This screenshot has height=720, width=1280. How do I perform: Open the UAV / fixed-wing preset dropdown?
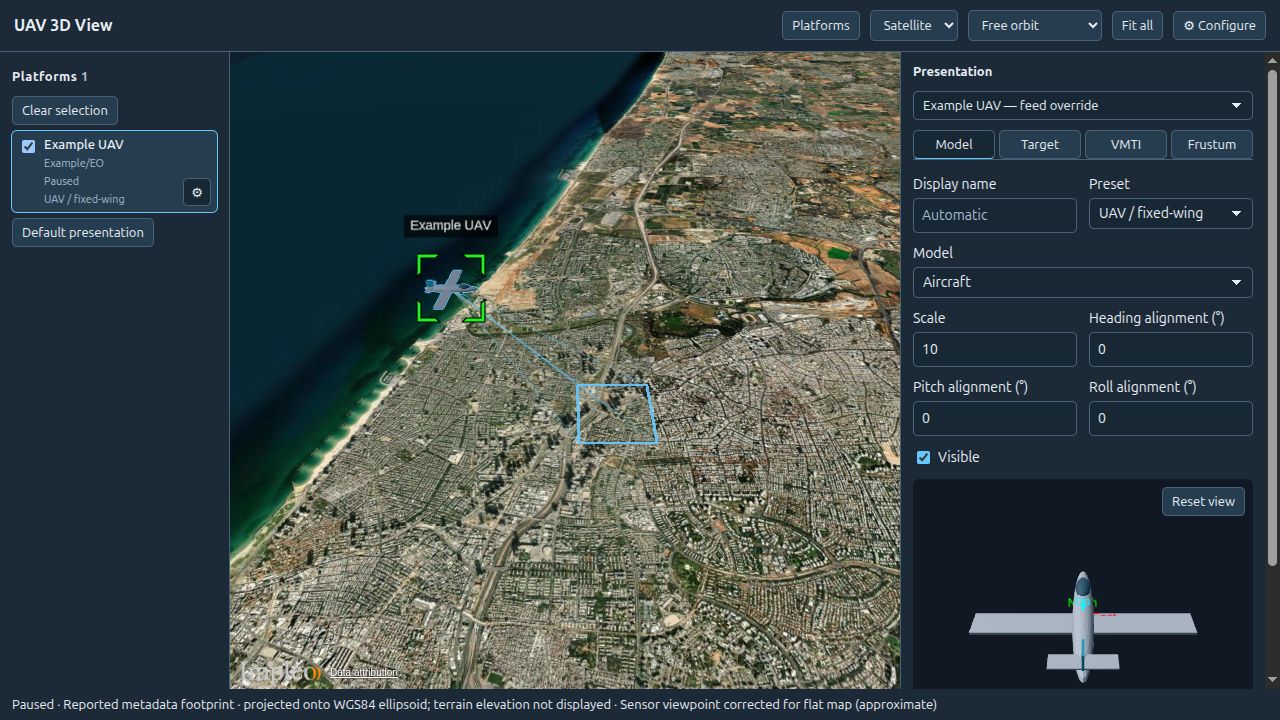[x=1170, y=213]
